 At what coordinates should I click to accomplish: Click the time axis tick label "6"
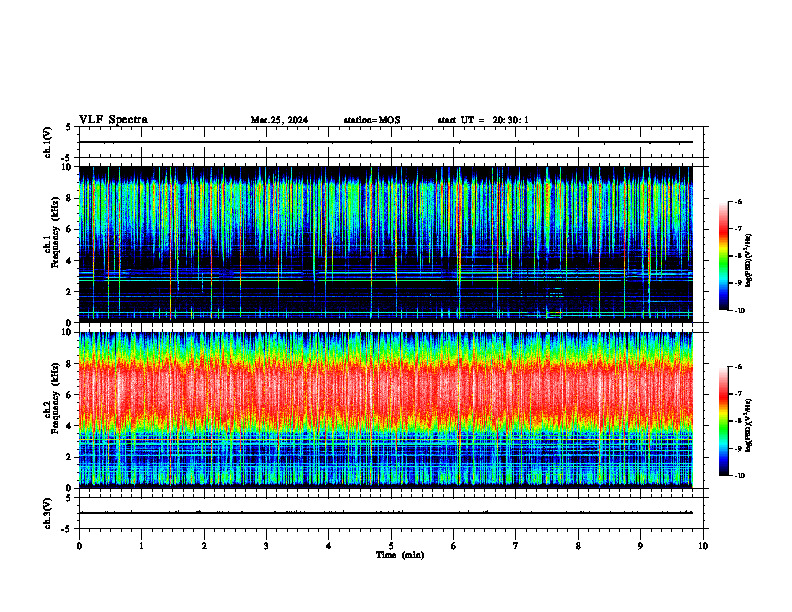click(x=454, y=546)
